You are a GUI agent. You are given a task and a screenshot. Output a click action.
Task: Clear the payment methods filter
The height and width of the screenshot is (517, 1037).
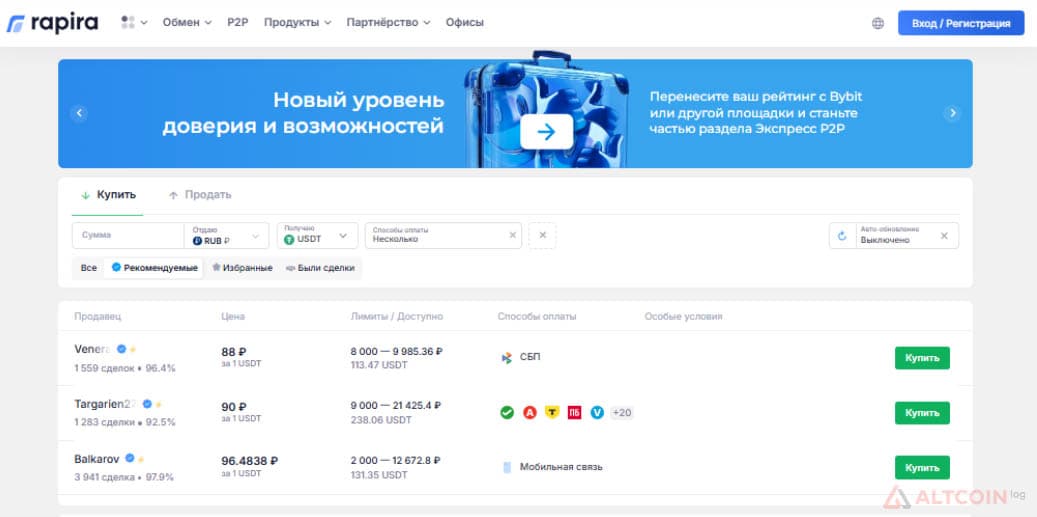[513, 235]
